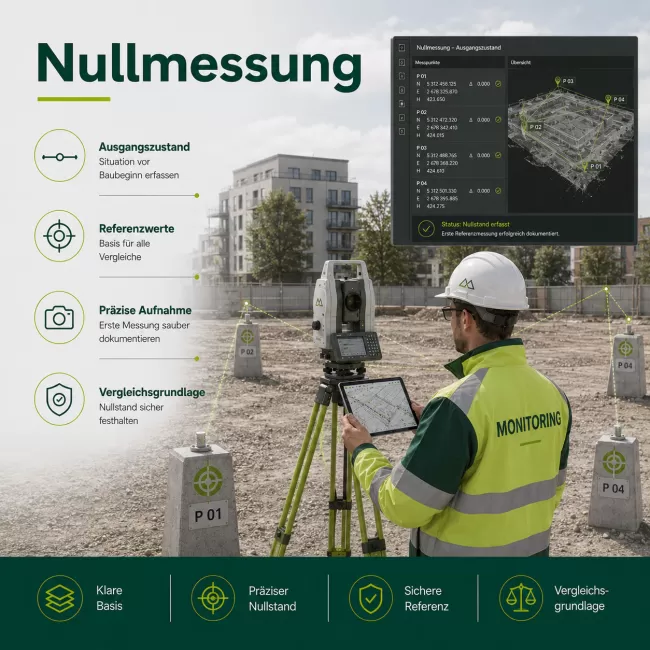Screen dimensions: 650x650
Task: Click the P 01 label plate on concrete marker
Action: pos(208,515)
